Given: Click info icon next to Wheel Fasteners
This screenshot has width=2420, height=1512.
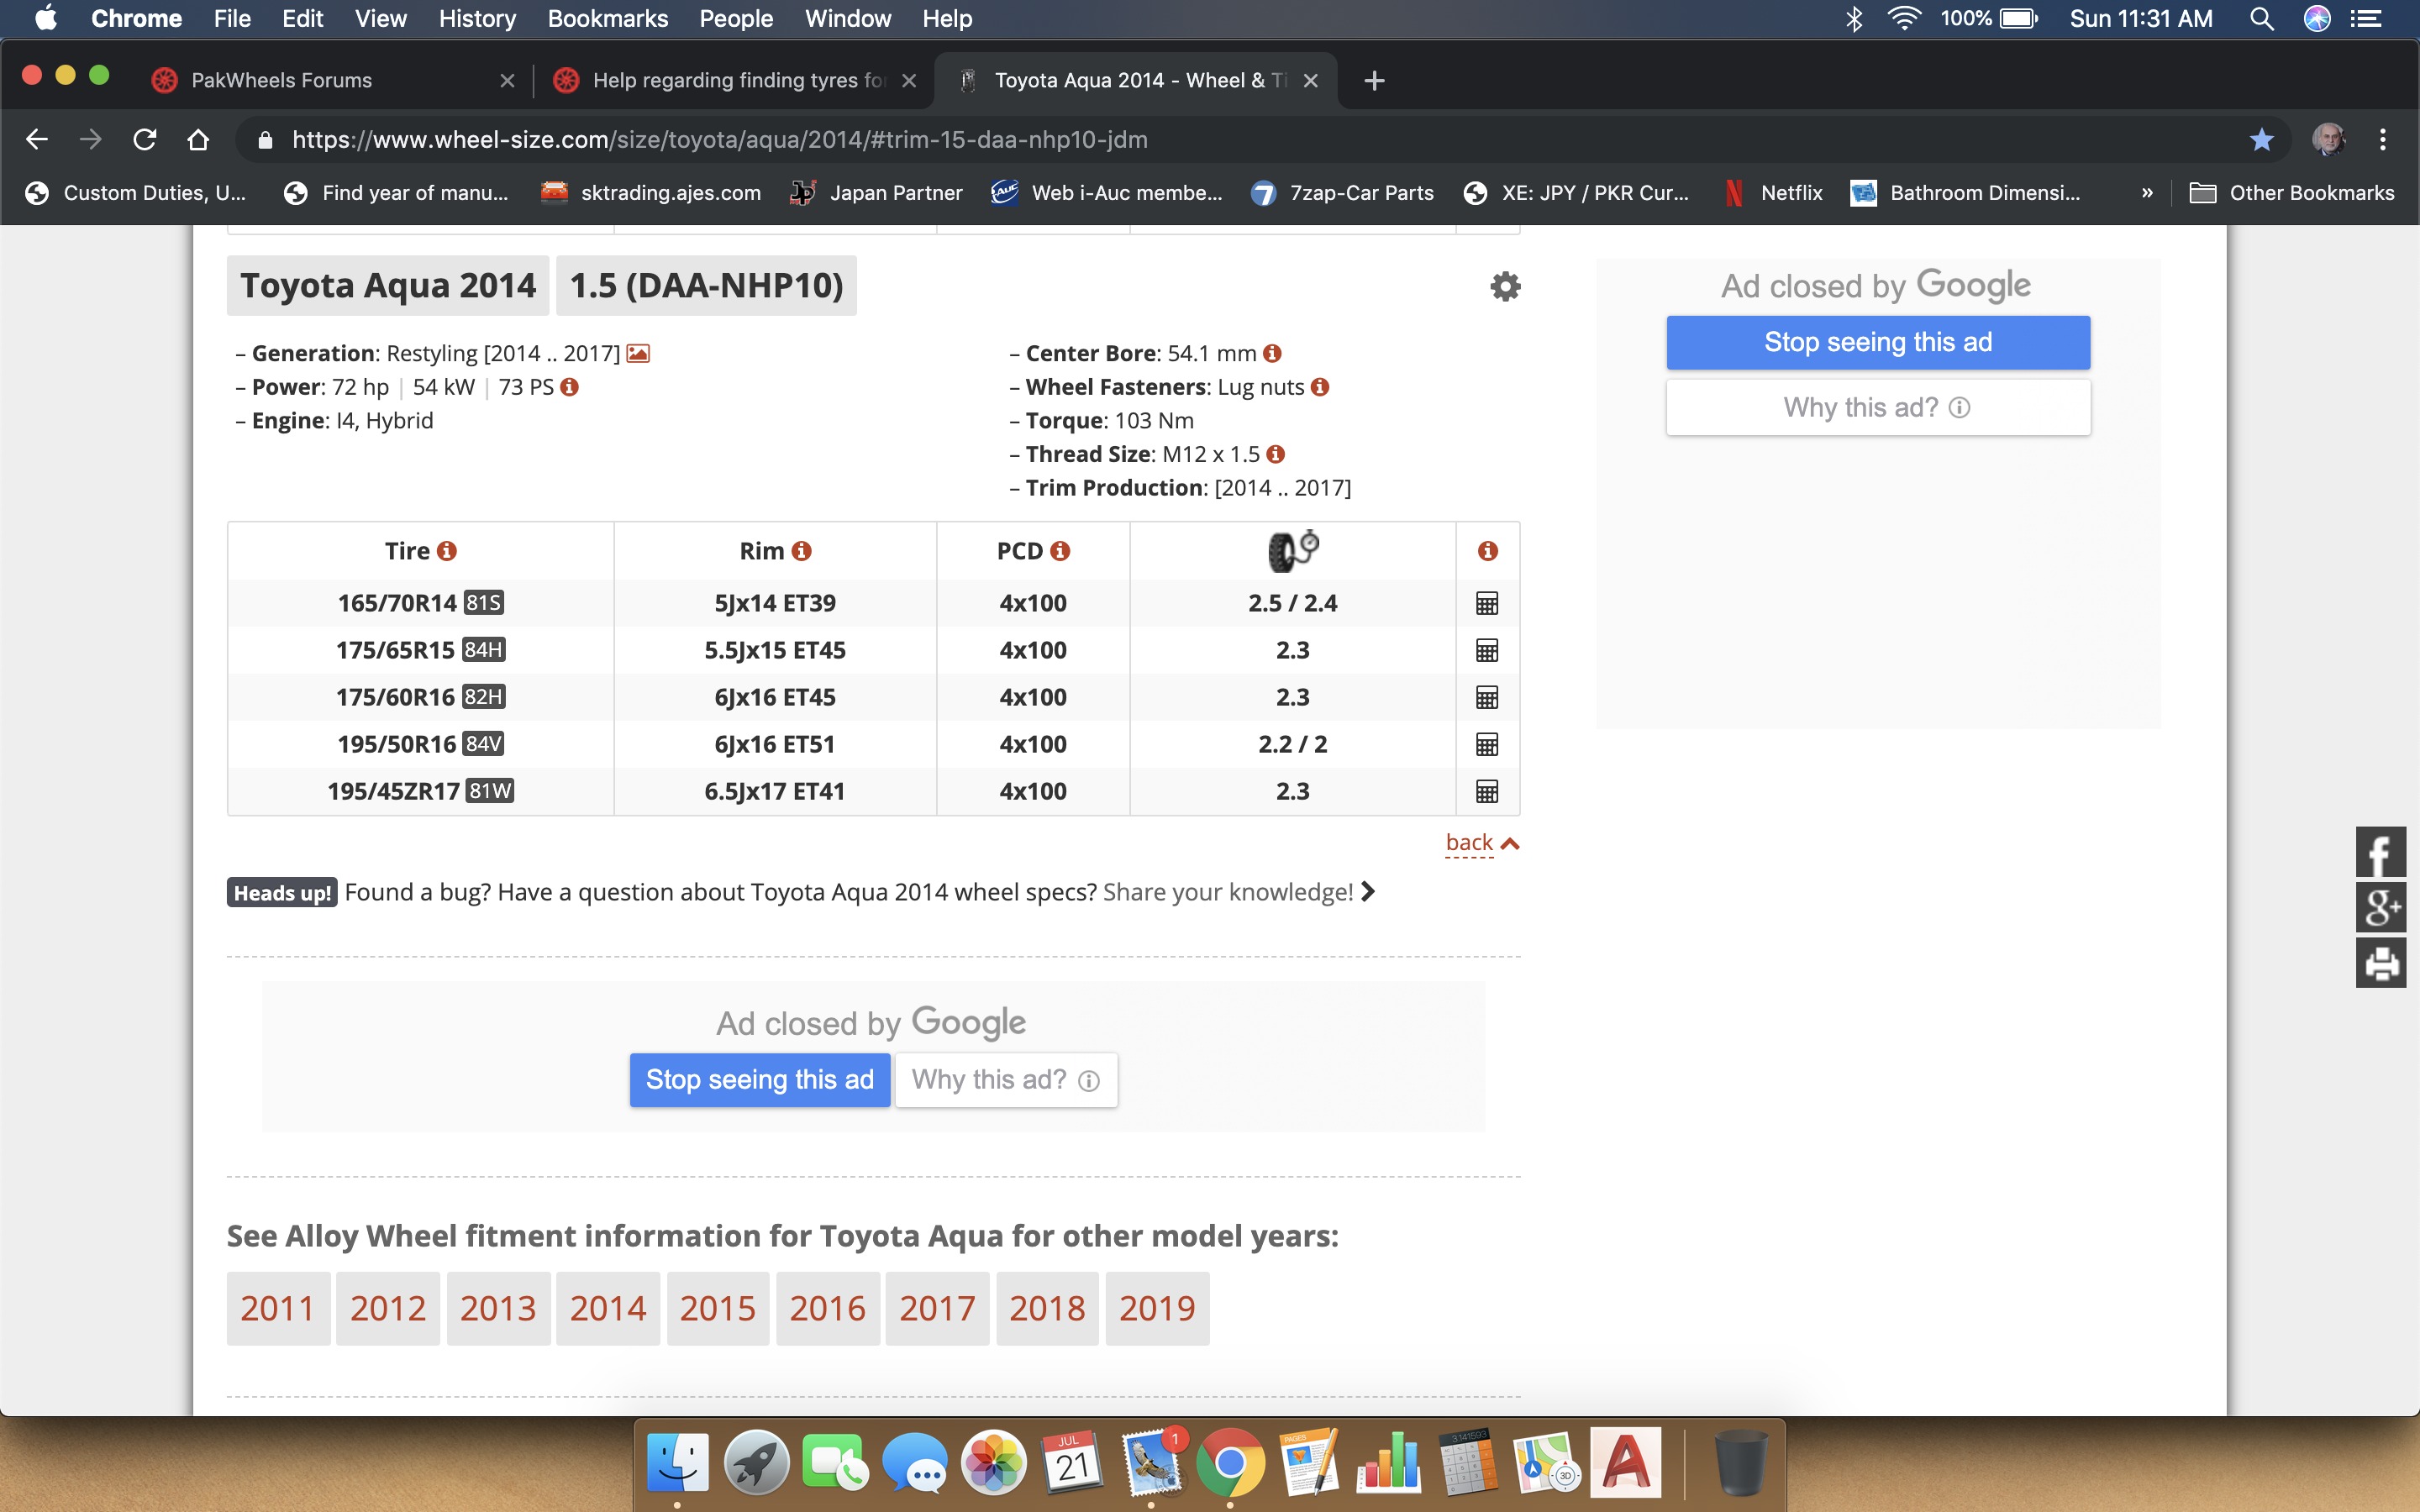Looking at the screenshot, I should tap(1320, 387).
